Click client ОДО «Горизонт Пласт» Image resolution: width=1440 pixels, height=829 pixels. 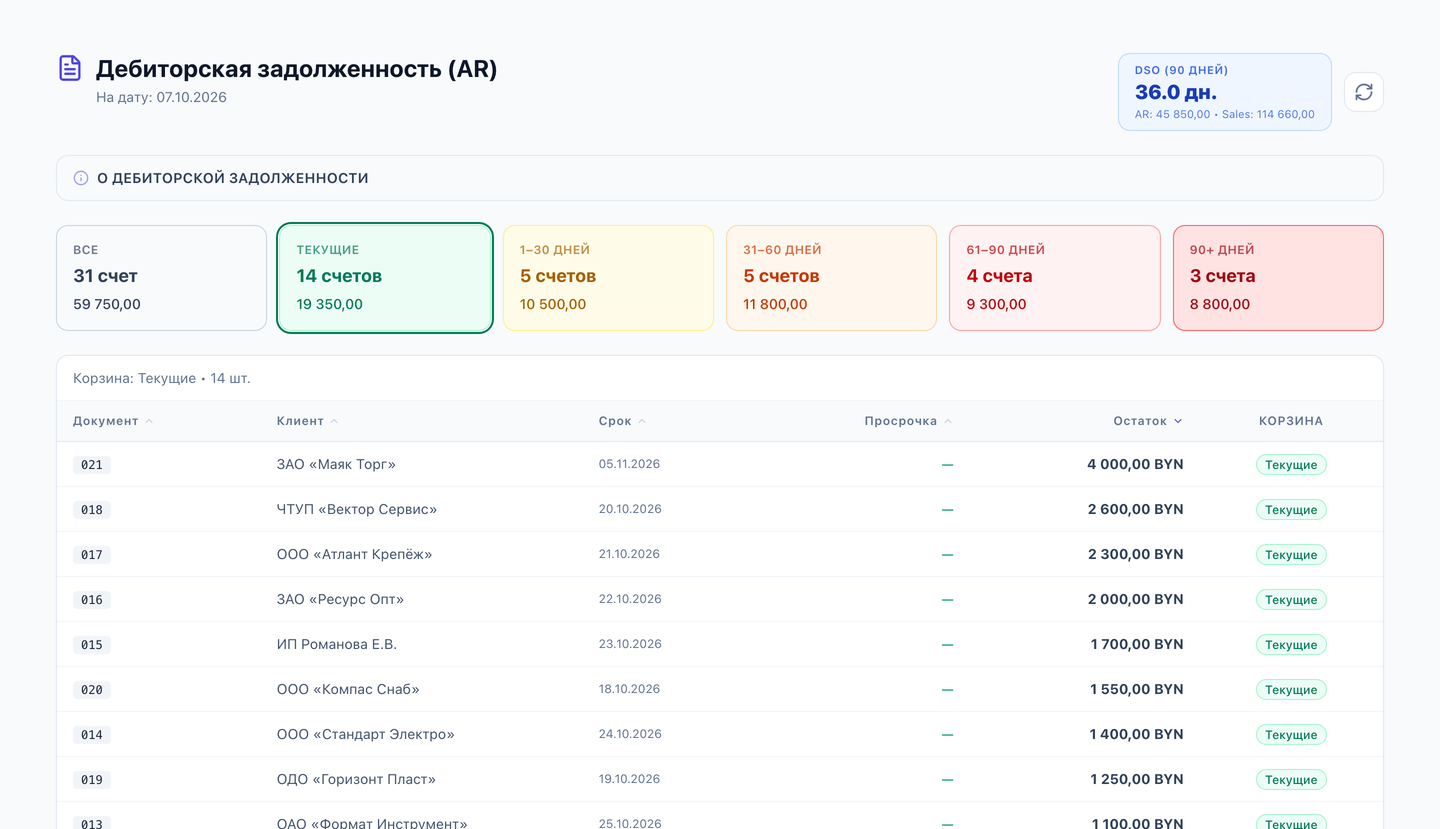(356, 779)
